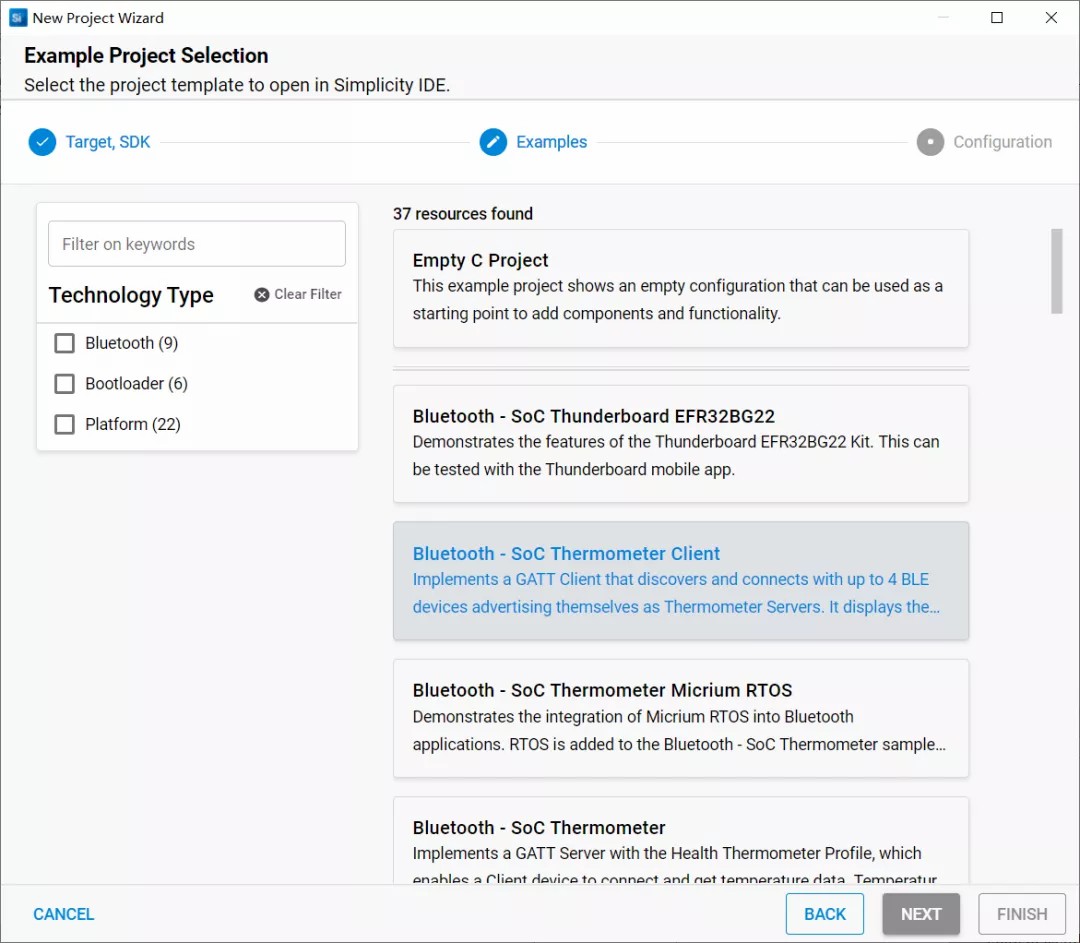Viewport: 1080px width, 943px height.
Task: Click the Target, SDK step checkmark icon
Action: click(42, 142)
